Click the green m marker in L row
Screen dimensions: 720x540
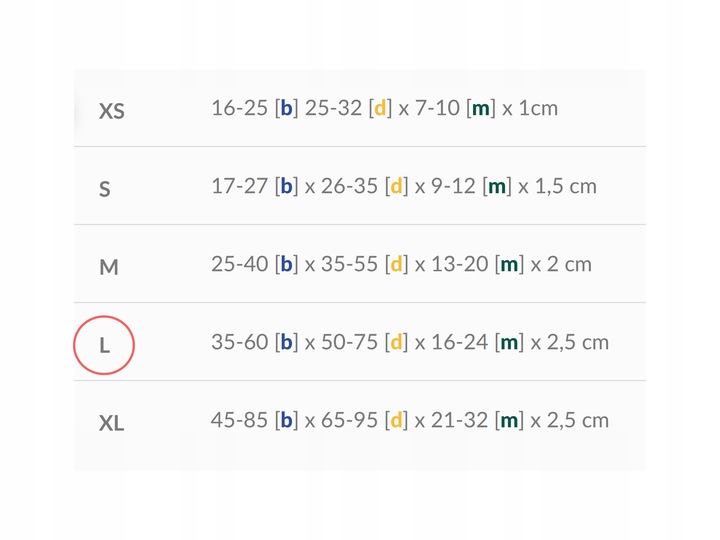(x=509, y=342)
